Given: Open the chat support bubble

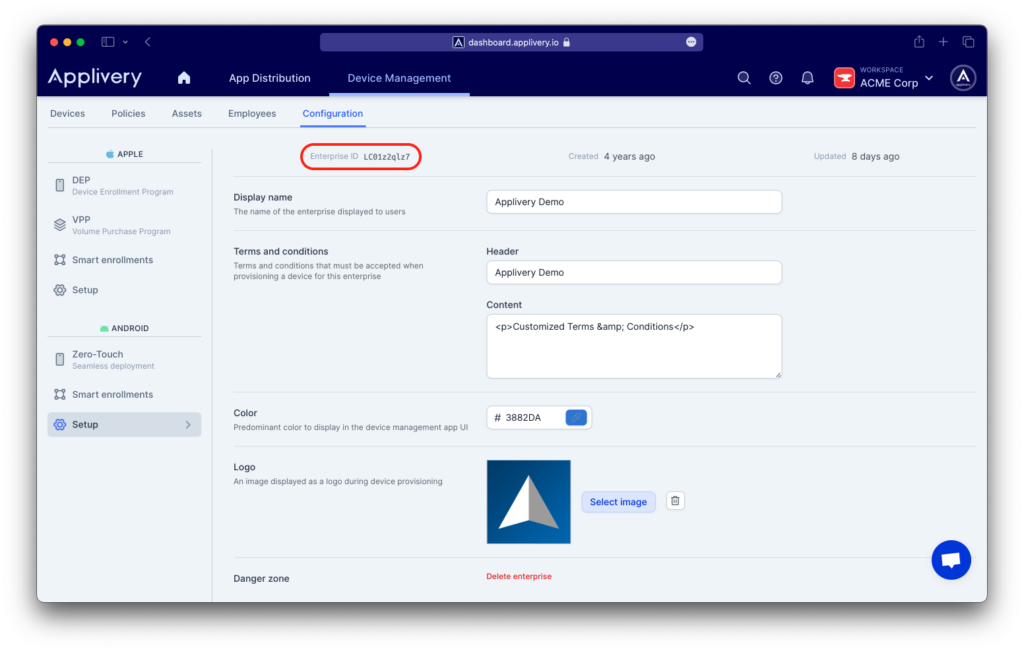Looking at the screenshot, I should pos(951,560).
